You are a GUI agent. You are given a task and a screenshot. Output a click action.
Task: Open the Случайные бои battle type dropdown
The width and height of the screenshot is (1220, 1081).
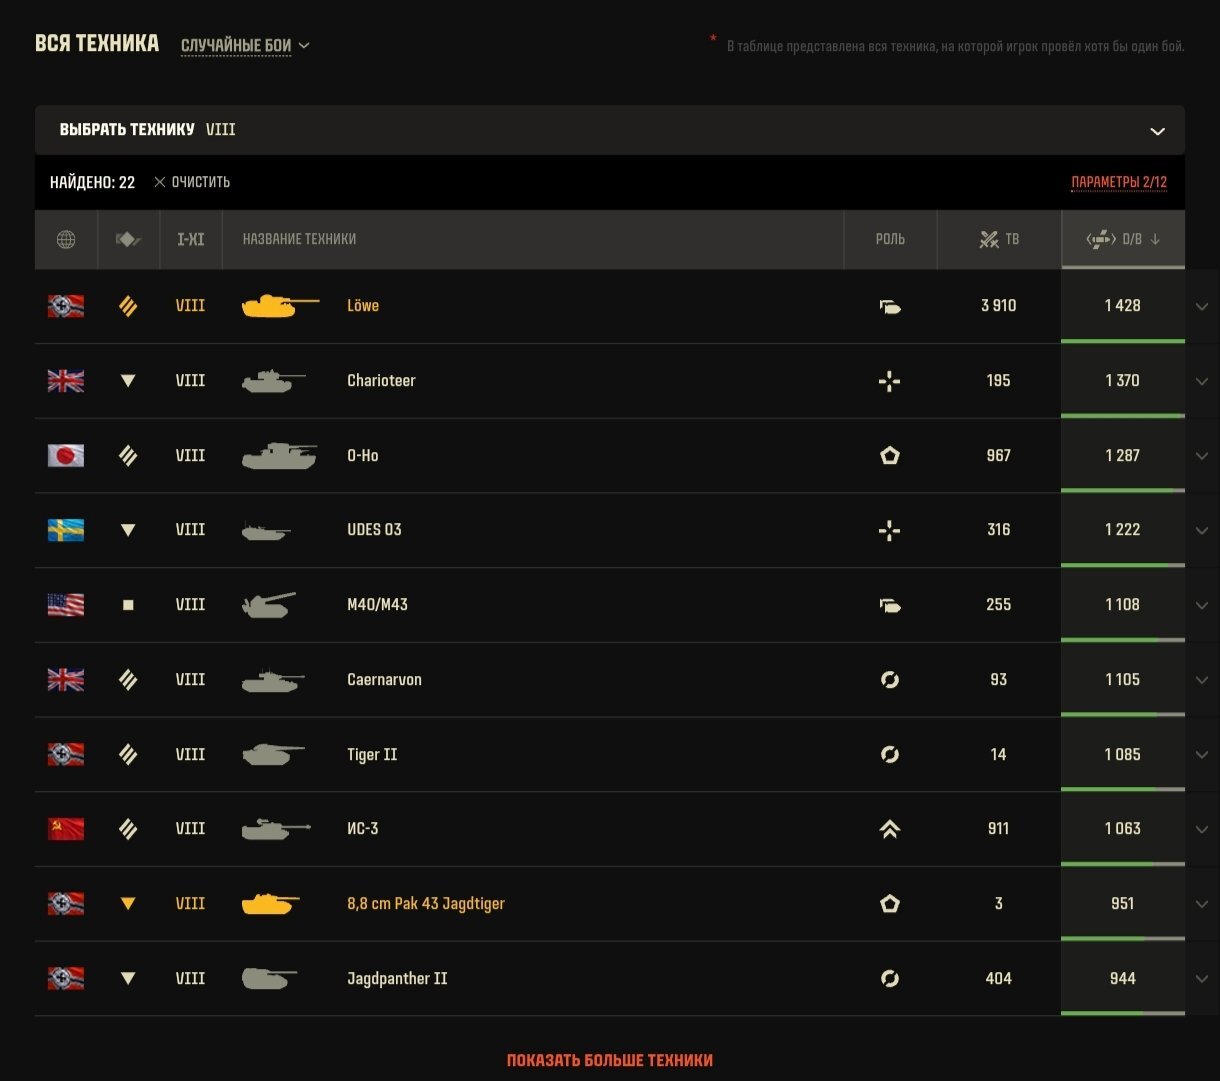(246, 45)
